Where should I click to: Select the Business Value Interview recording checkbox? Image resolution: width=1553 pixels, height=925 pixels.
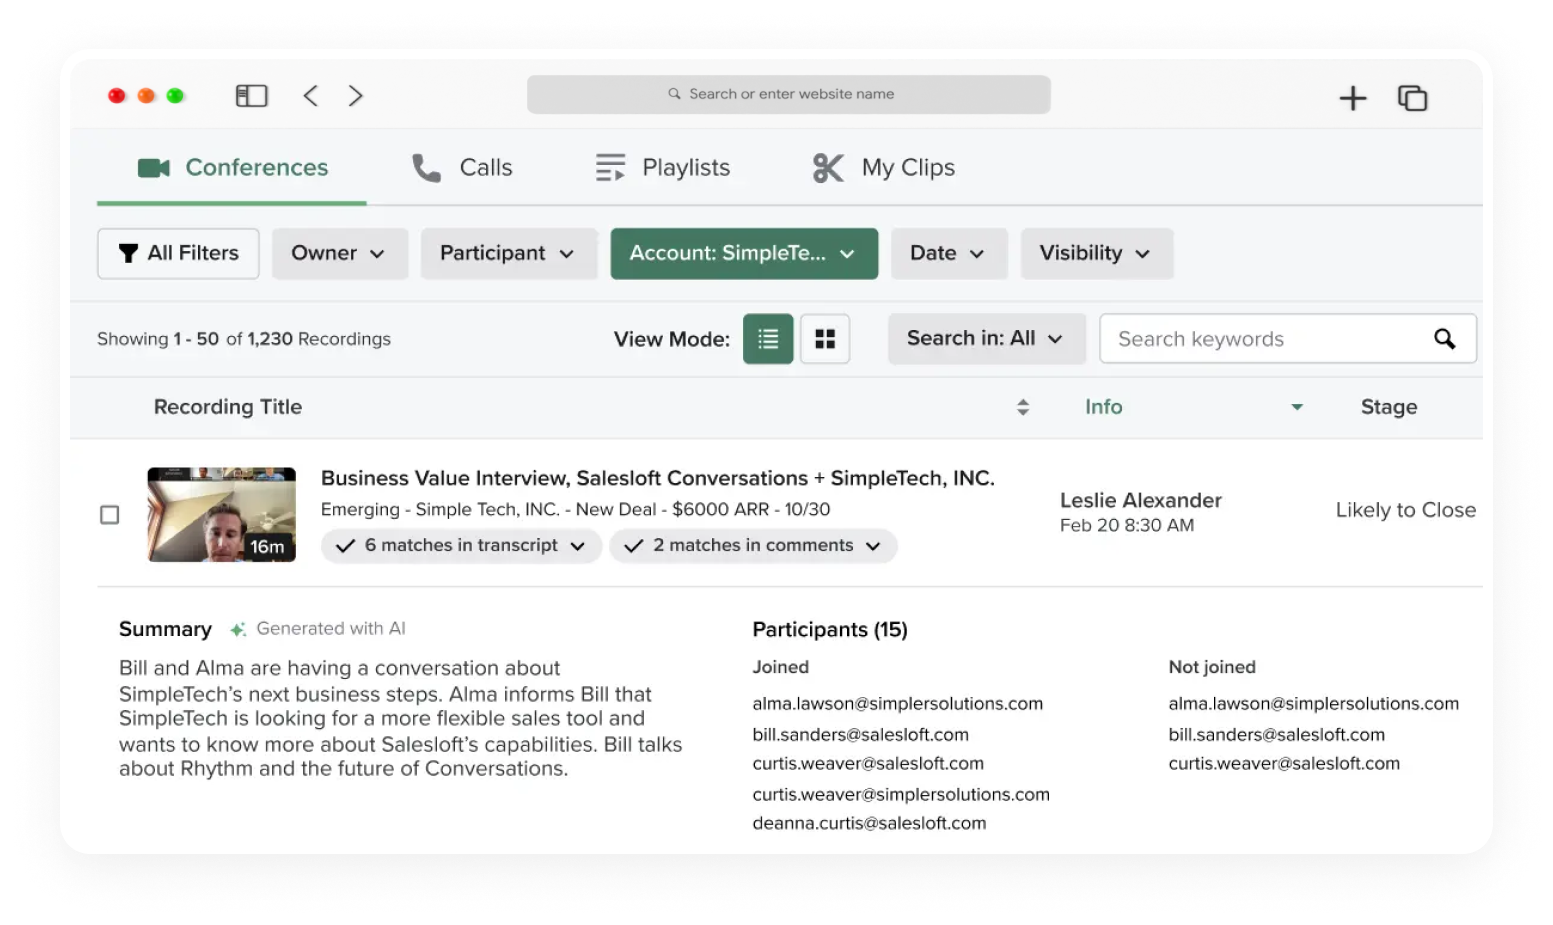tap(110, 515)
